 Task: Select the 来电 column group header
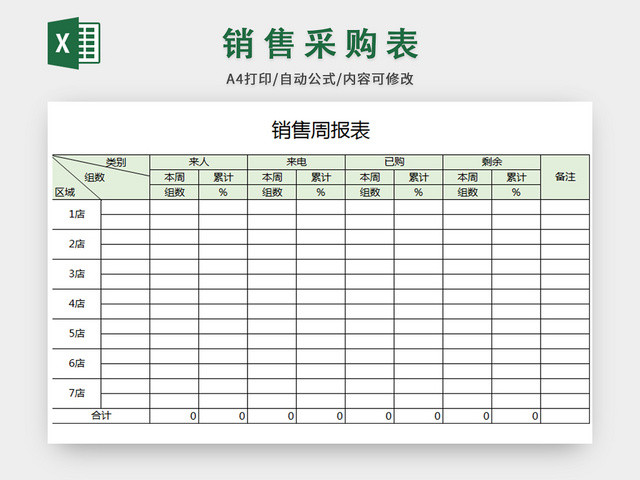(296, 162)
